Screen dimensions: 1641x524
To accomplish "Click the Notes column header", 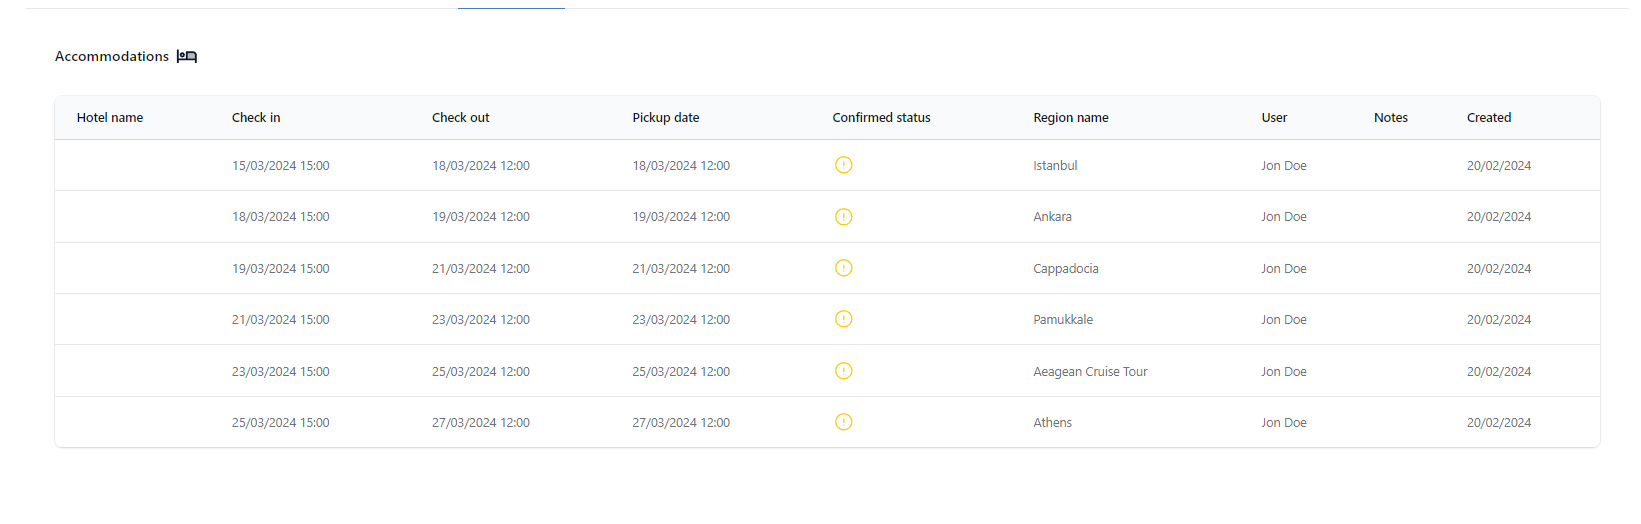I will (x=1390, y=118).
